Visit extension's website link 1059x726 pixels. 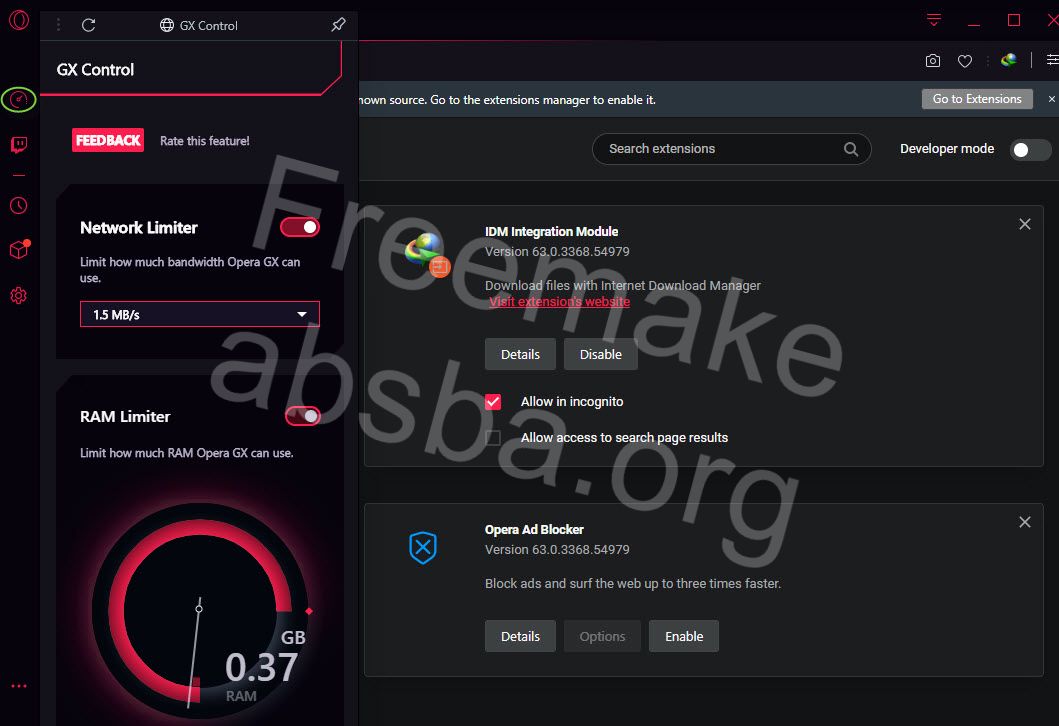coord(559,301)
